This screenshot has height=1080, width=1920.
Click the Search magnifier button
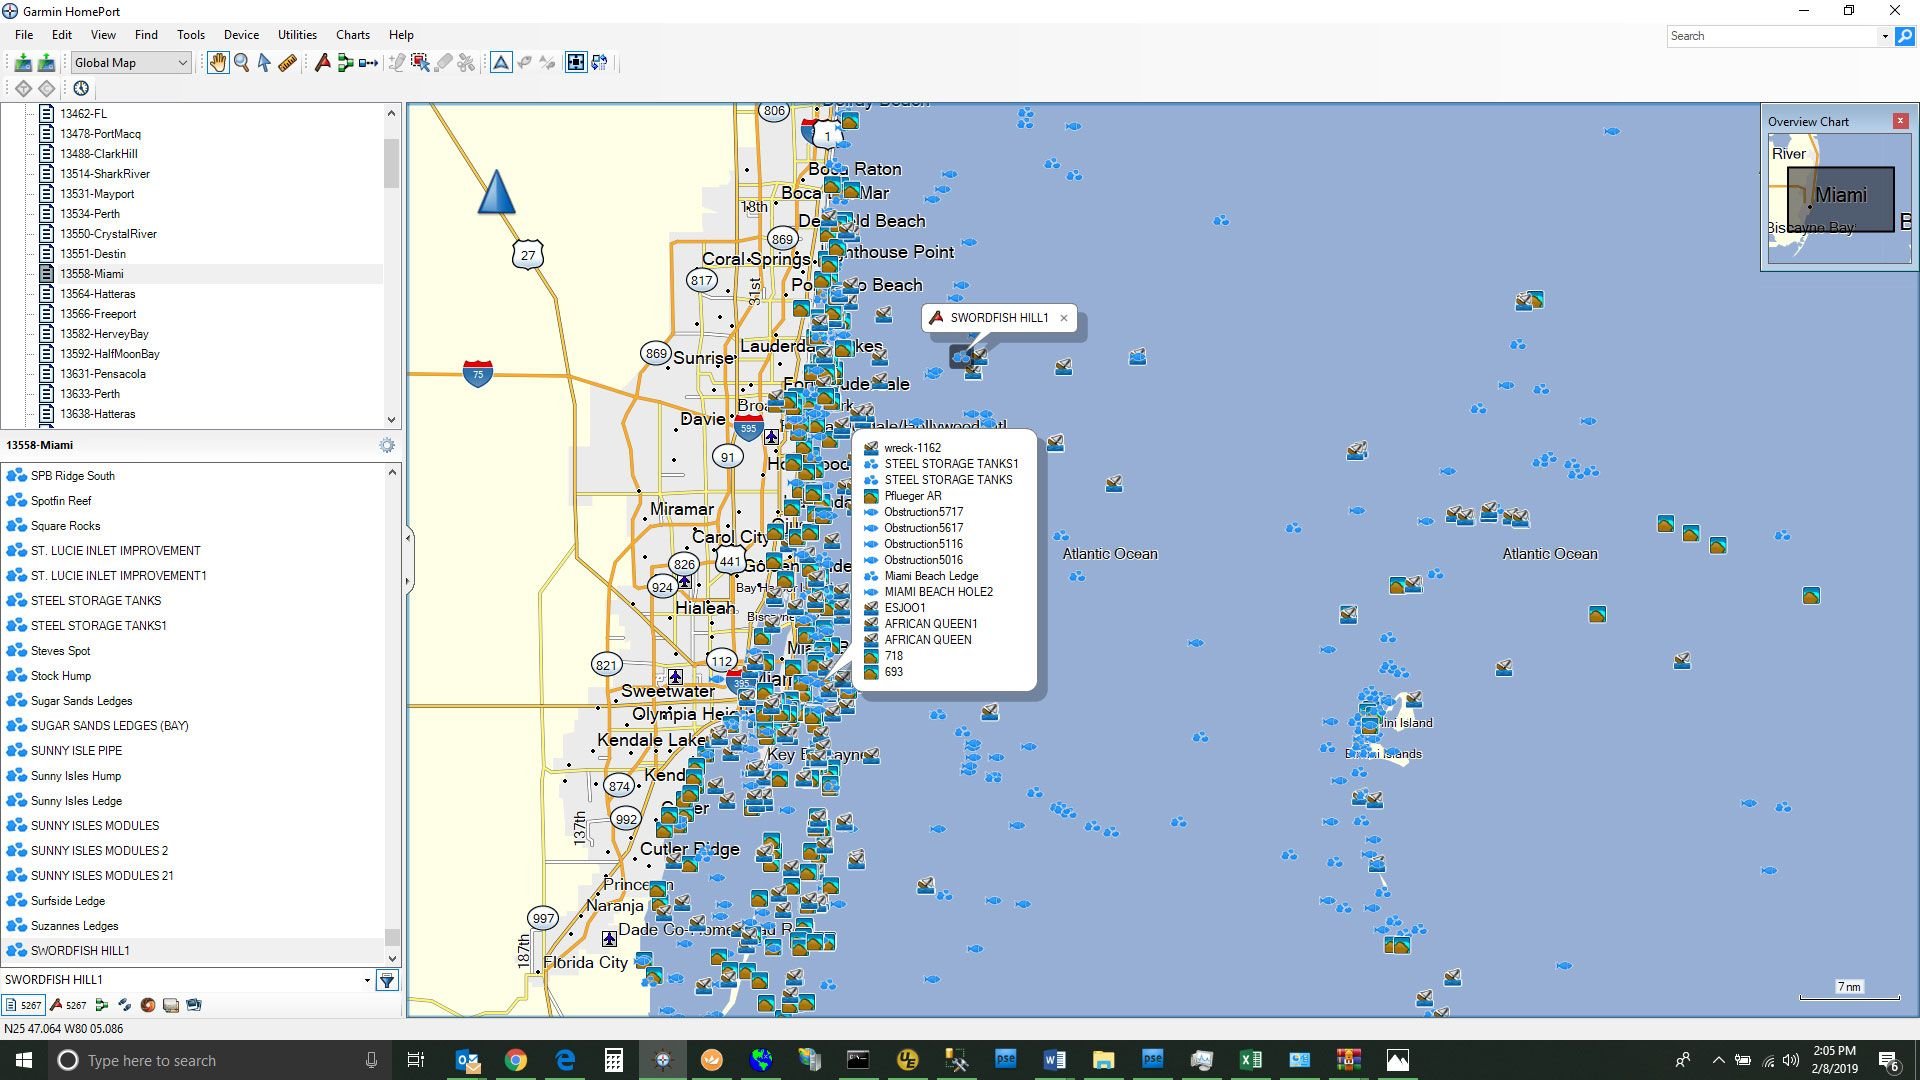point(1905,37)
